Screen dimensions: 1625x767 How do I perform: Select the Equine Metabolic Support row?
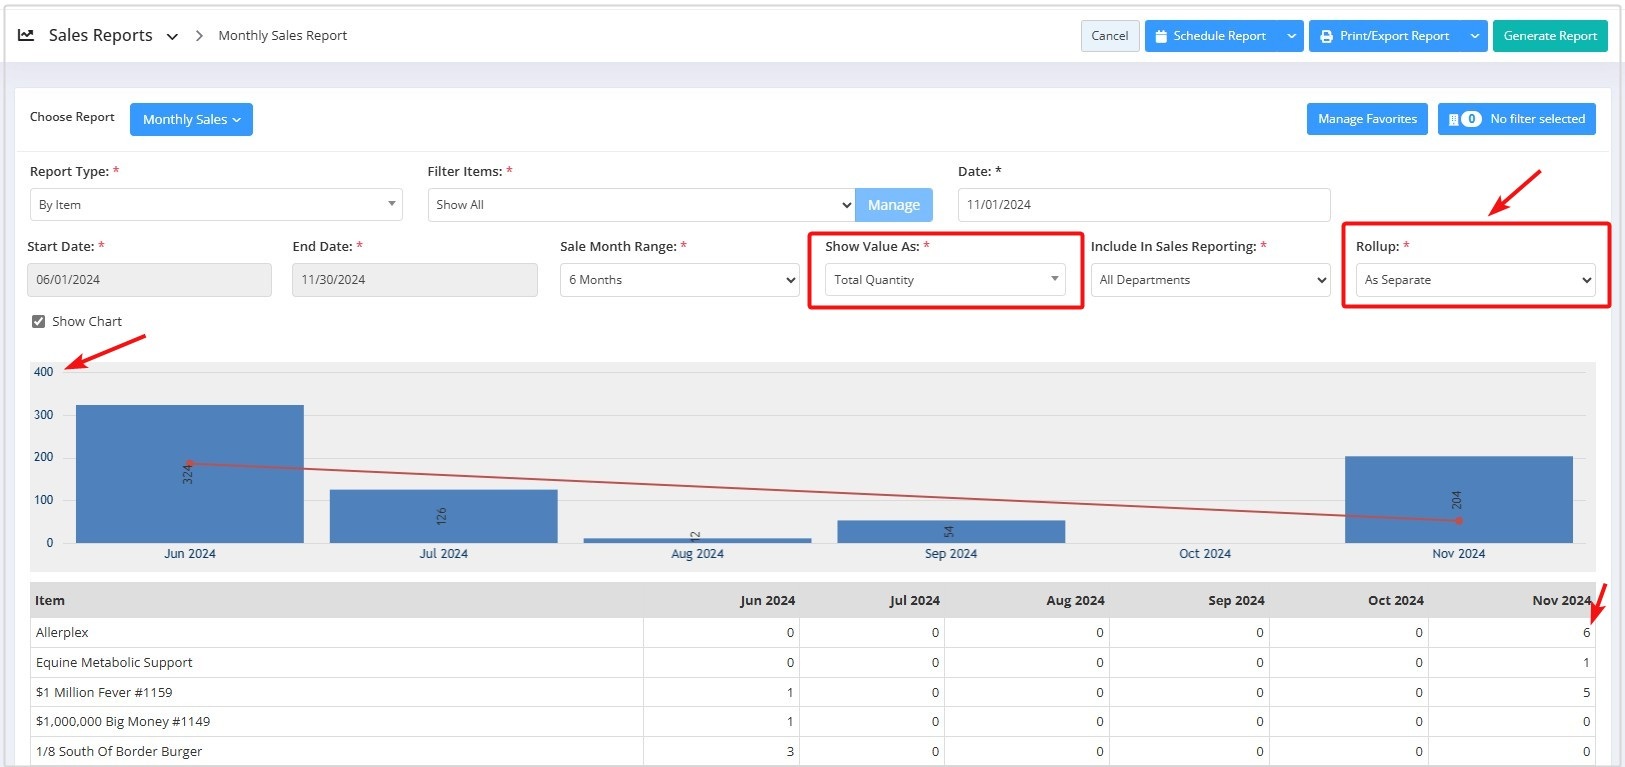812,662
